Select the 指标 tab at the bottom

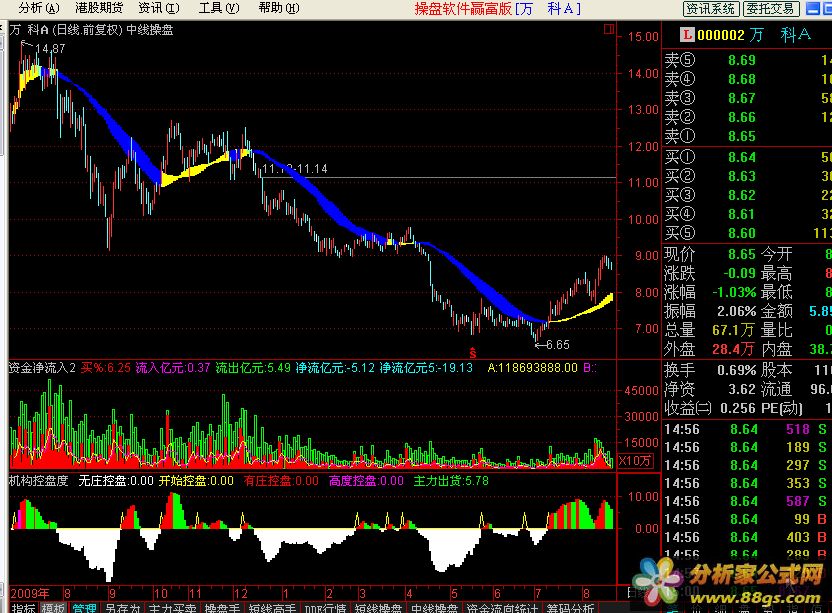point(24,608)
